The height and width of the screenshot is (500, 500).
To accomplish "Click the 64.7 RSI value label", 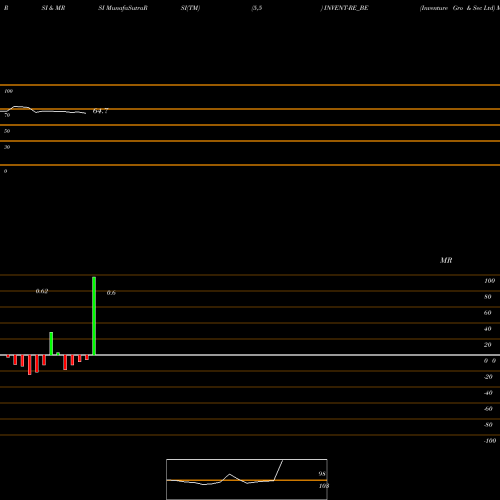I will (x=101, y=111).
